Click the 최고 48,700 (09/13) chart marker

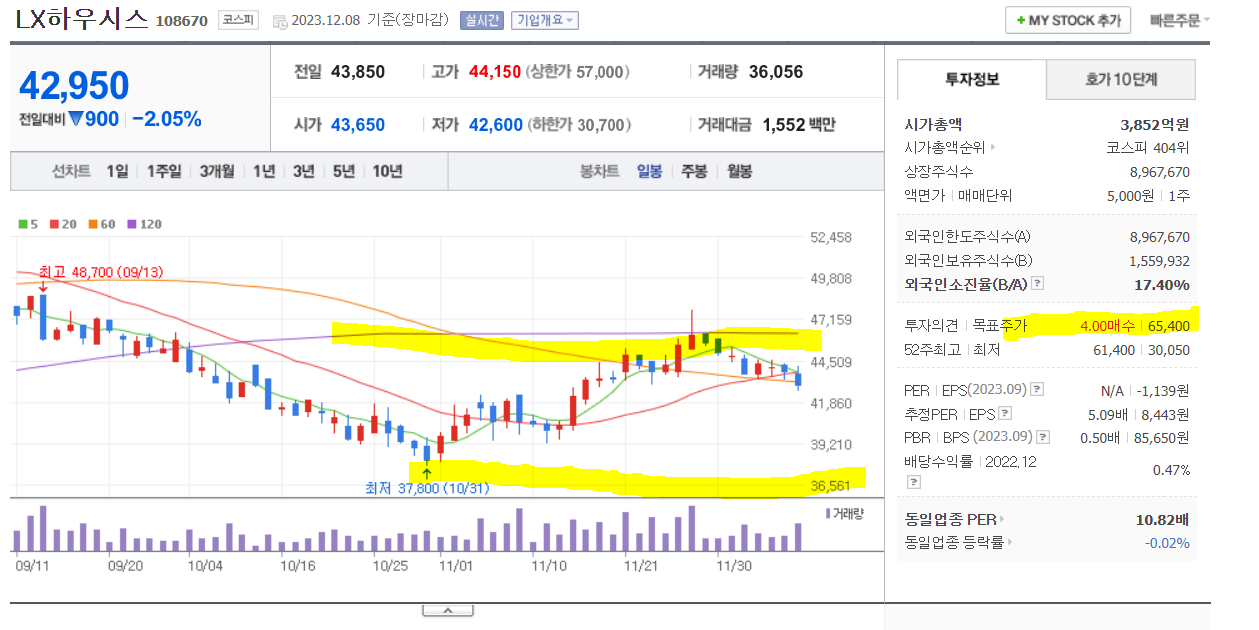pyautogui.click(x=100, y=272)
